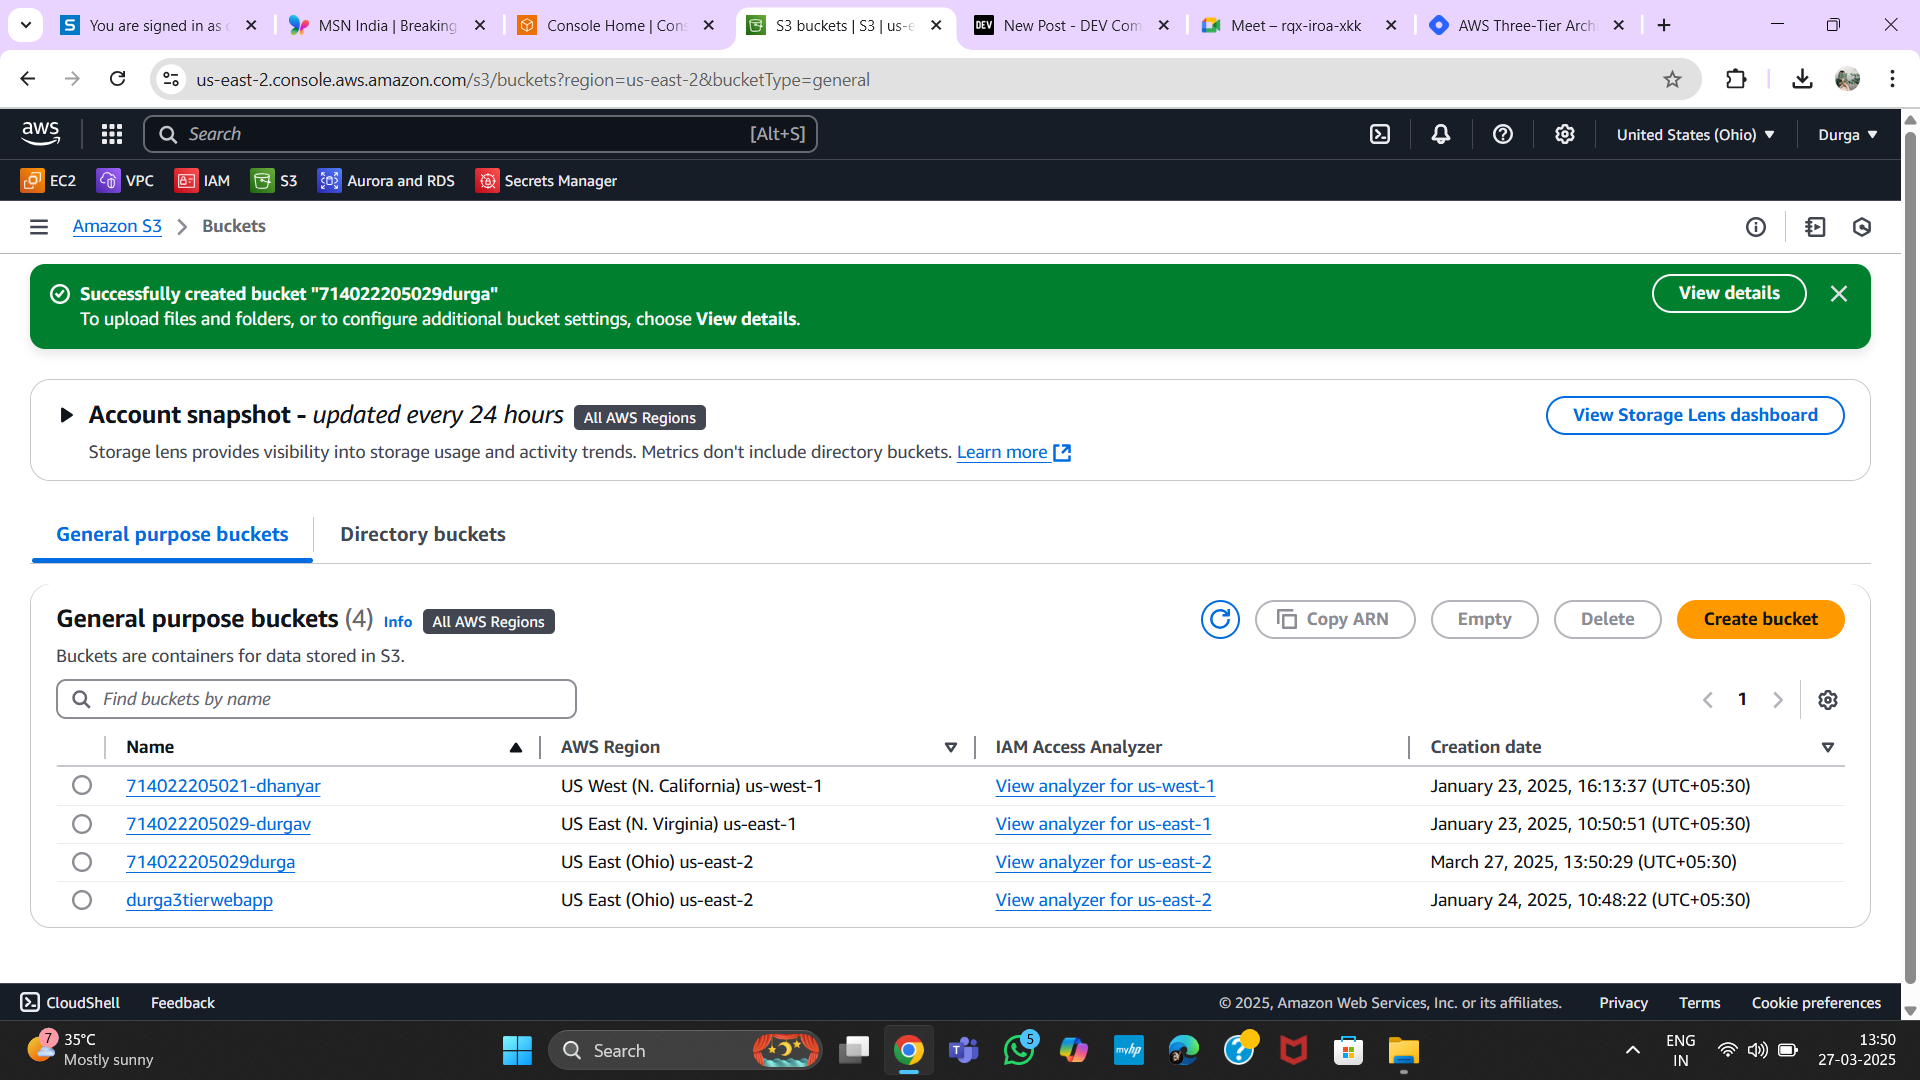Dismiss the bucket created success banner
Screen dimensions: 1920x1080
(x=1839, y=294)
